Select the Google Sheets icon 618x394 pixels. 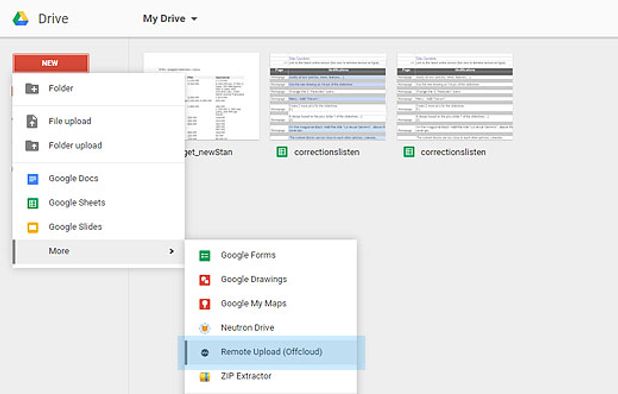33,203
